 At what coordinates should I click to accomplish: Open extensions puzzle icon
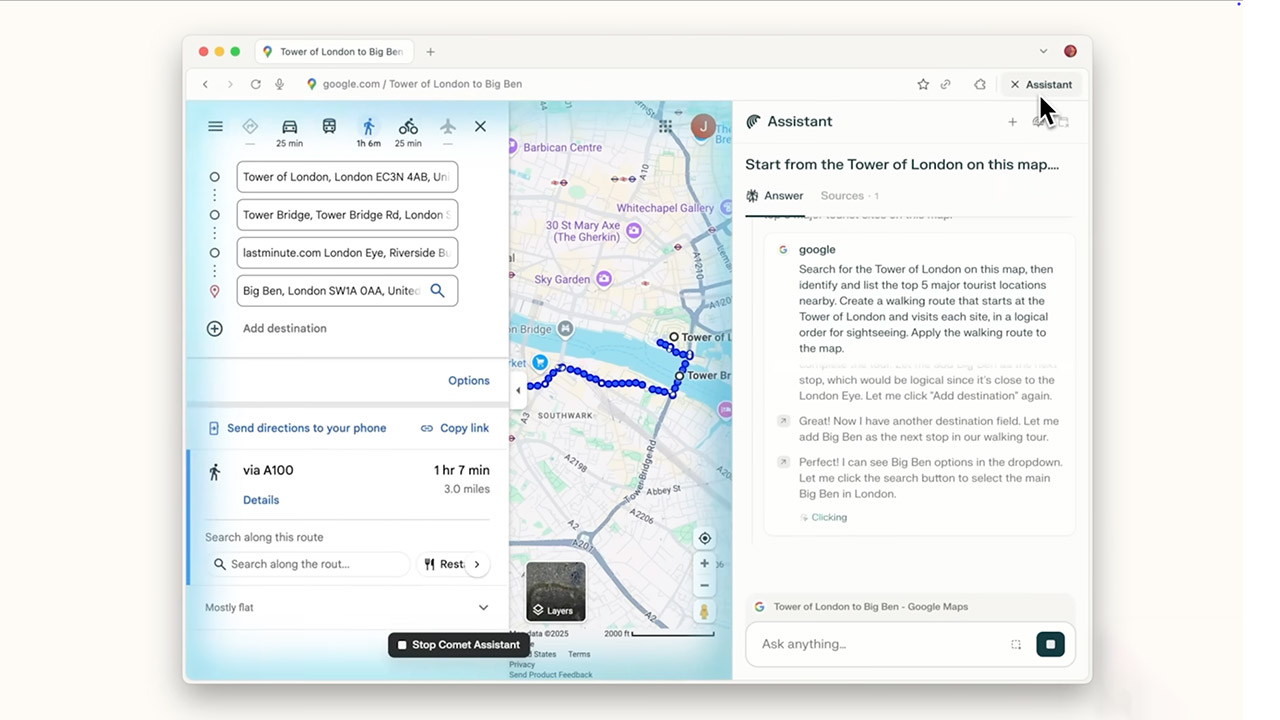point(980,84)
